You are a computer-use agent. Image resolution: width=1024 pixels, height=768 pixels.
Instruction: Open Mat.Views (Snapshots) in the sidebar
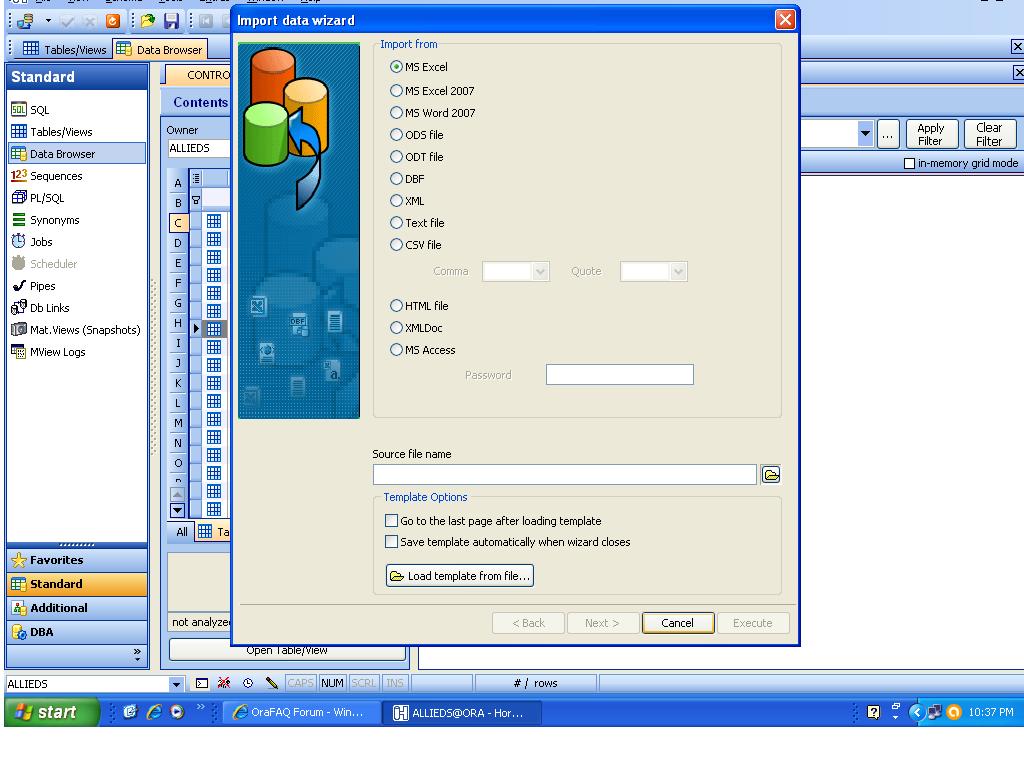[x=76, y=330]
